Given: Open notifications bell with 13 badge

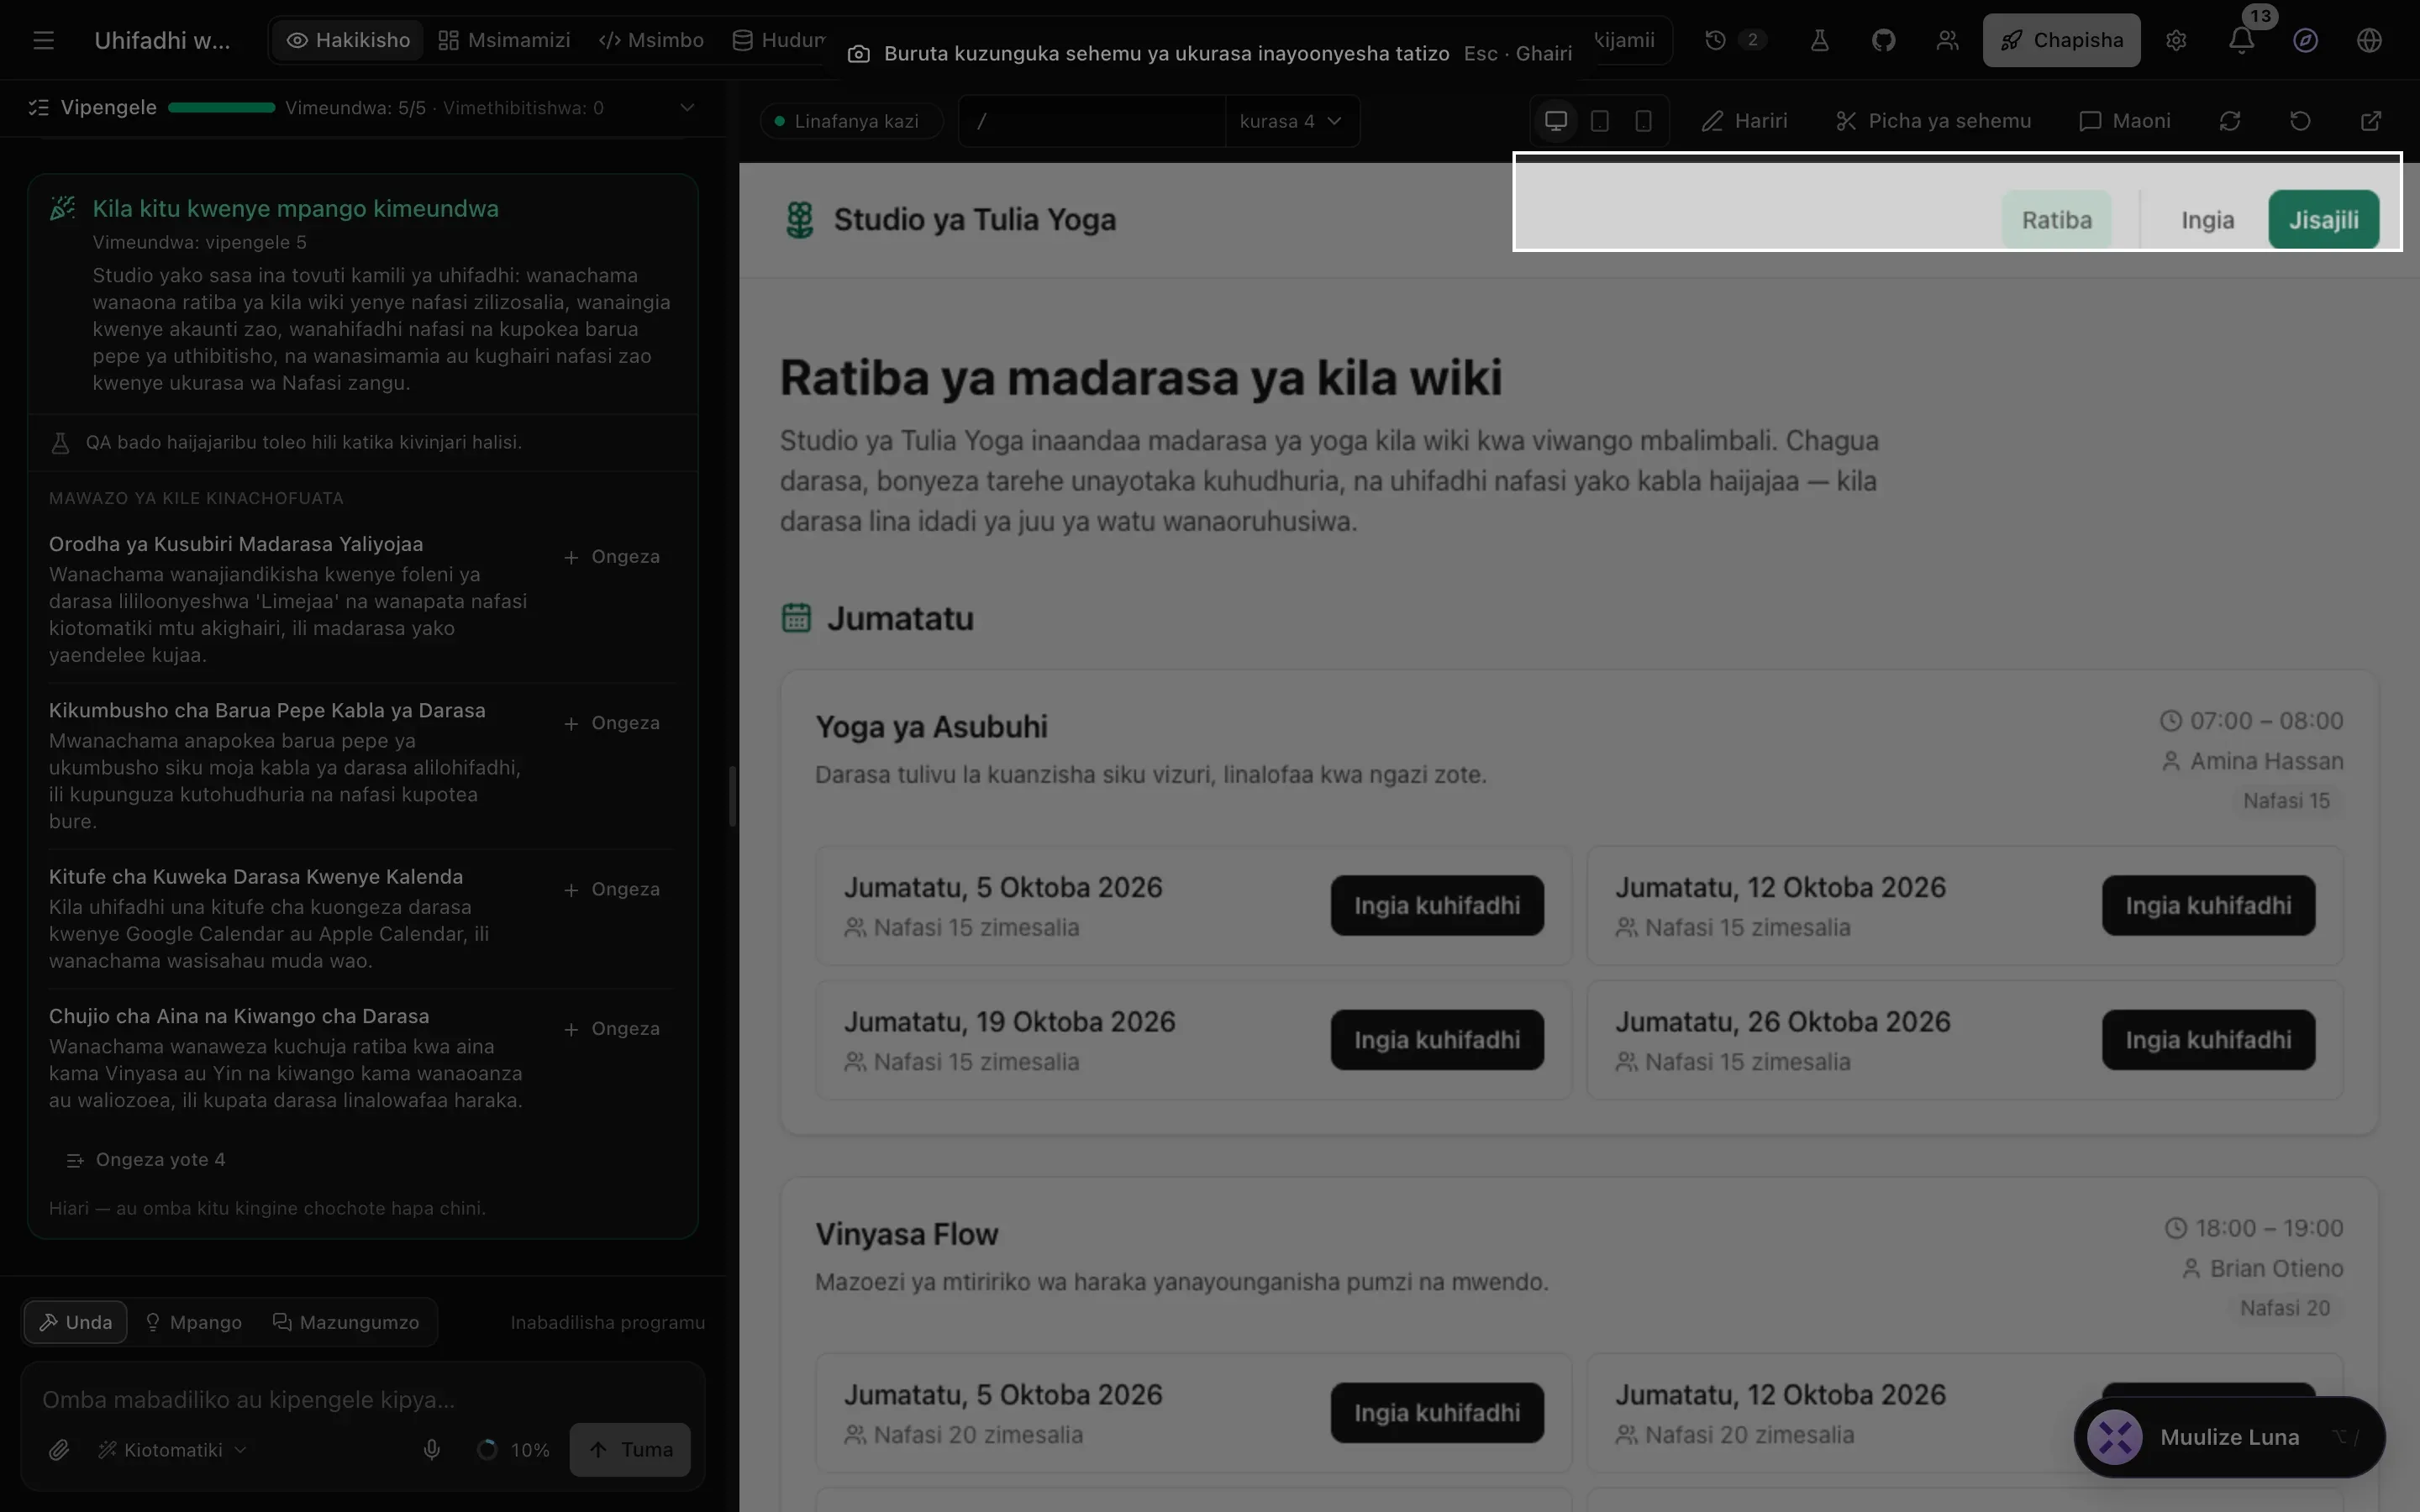Looking at the screenshot, I should click(2242, 40).
